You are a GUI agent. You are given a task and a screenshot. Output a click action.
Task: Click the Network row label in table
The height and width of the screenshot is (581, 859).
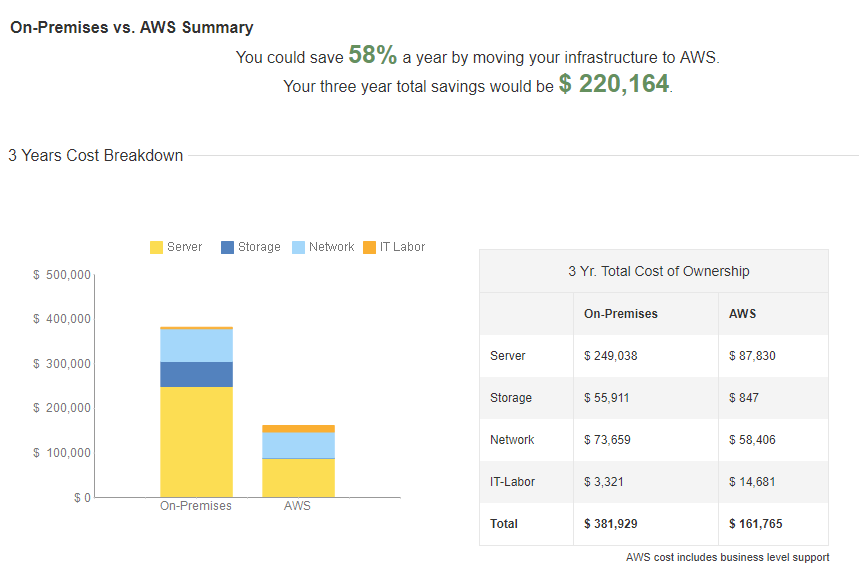[x=512, y=440]
